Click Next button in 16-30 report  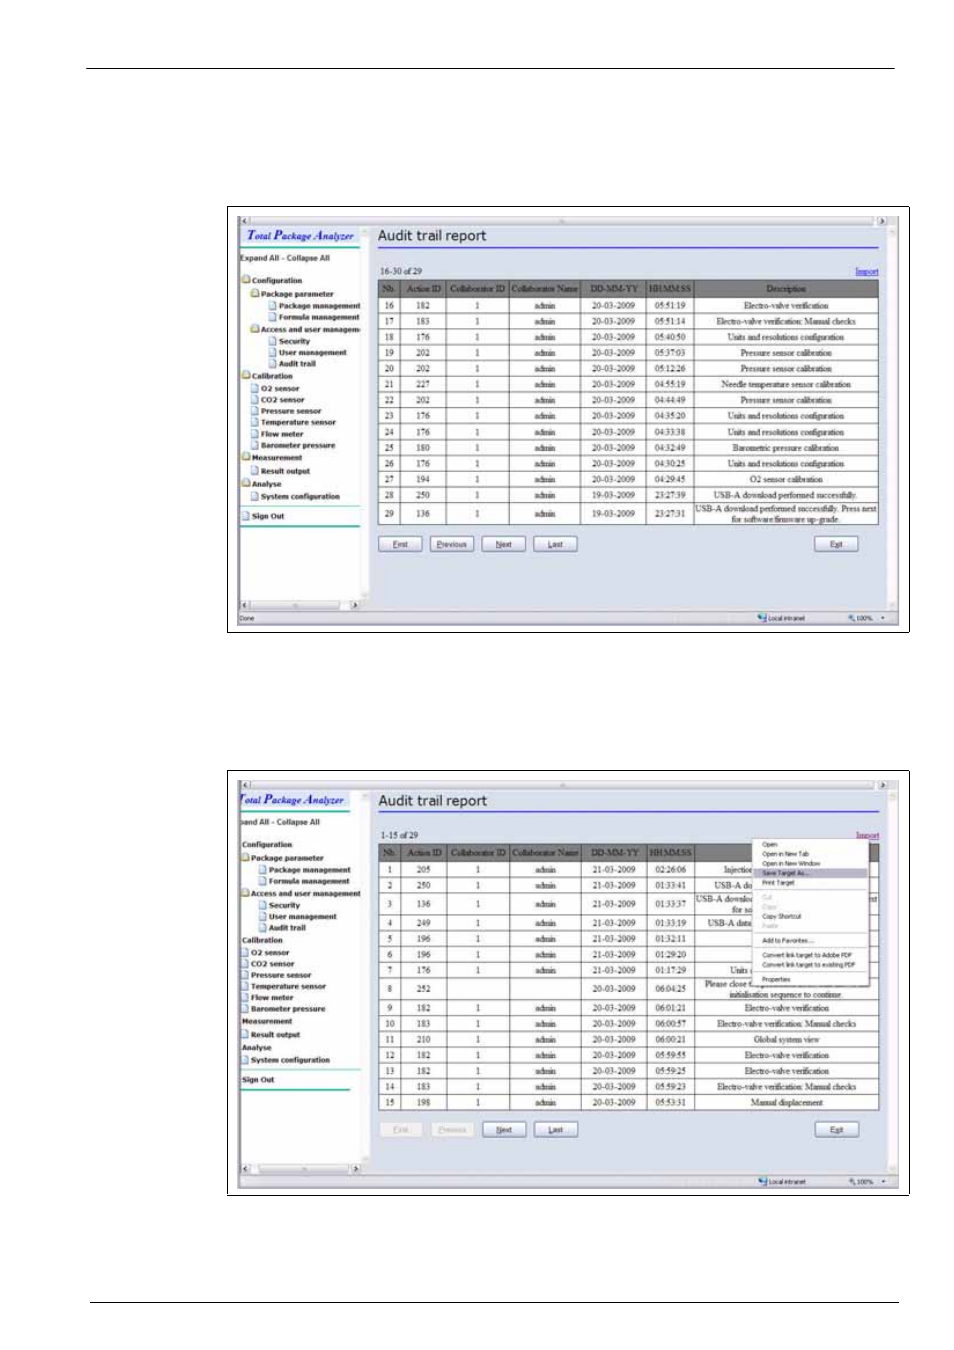[x=503, y=544]
